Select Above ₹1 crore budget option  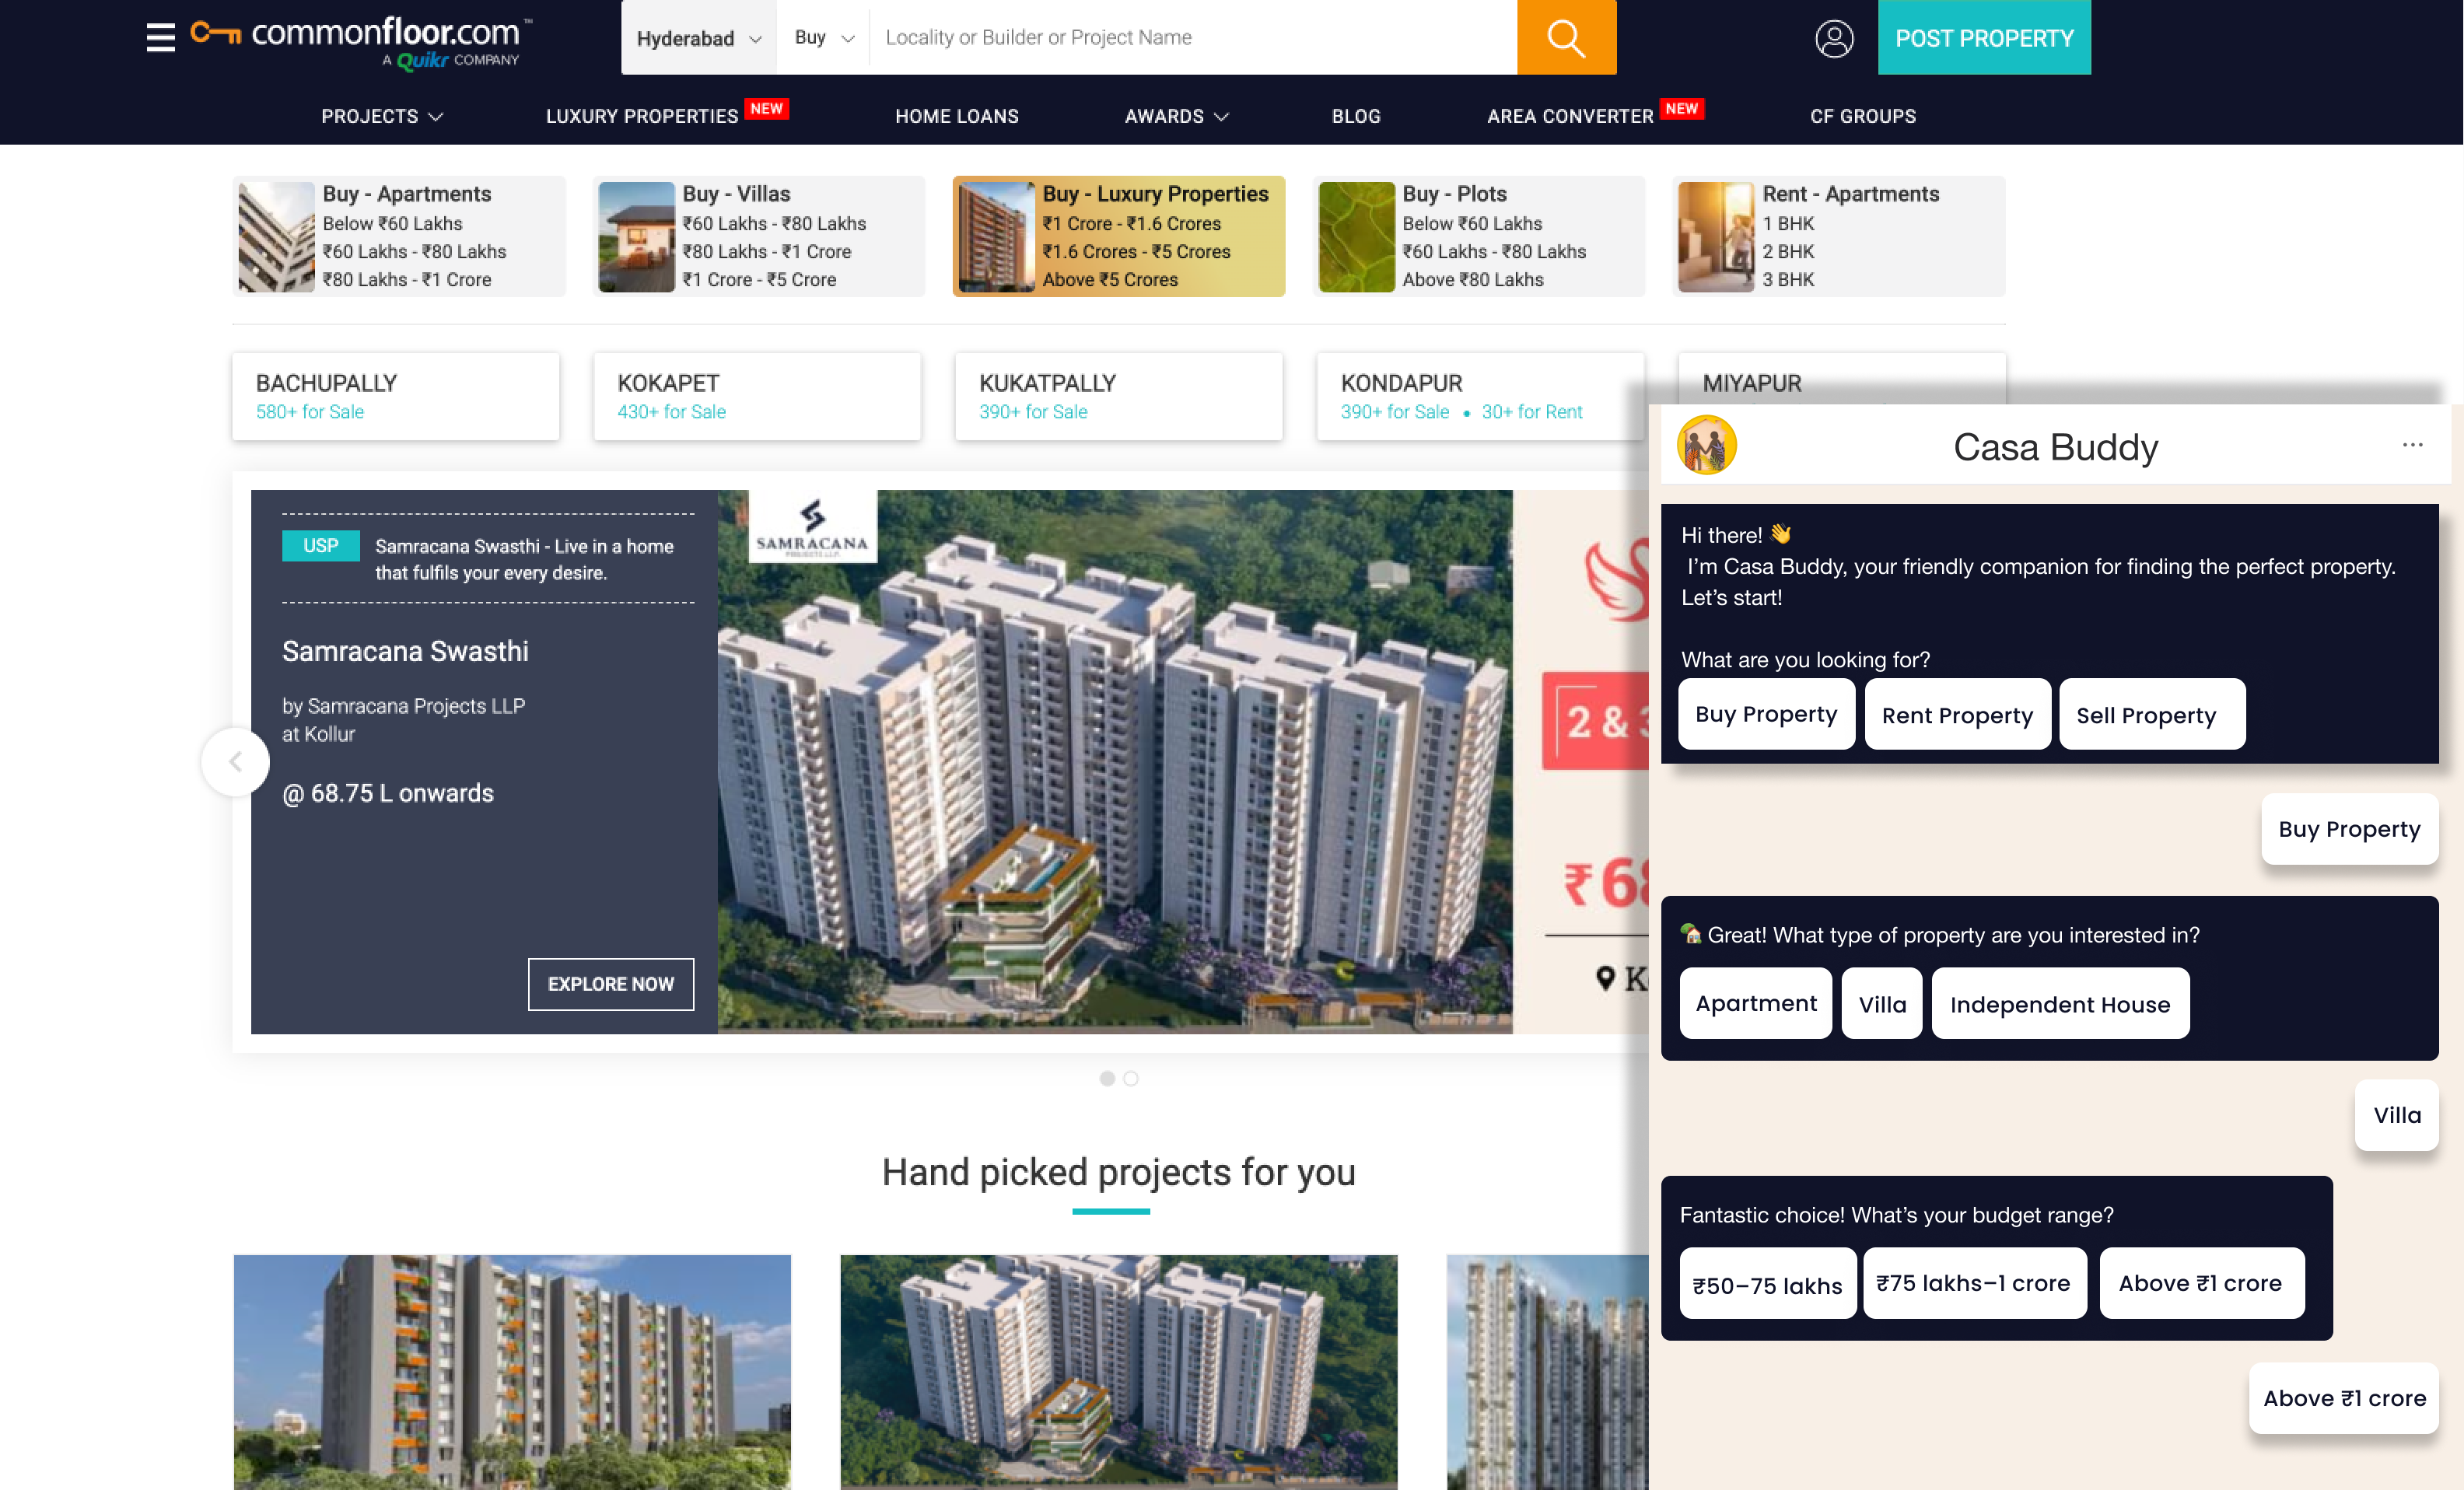(2198, 1282)
